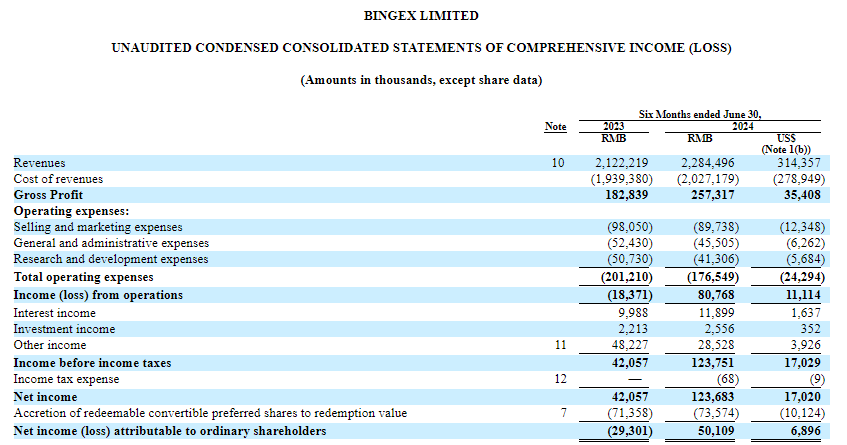Select the 'Income tax expense' row label

(x=66, y=379)
